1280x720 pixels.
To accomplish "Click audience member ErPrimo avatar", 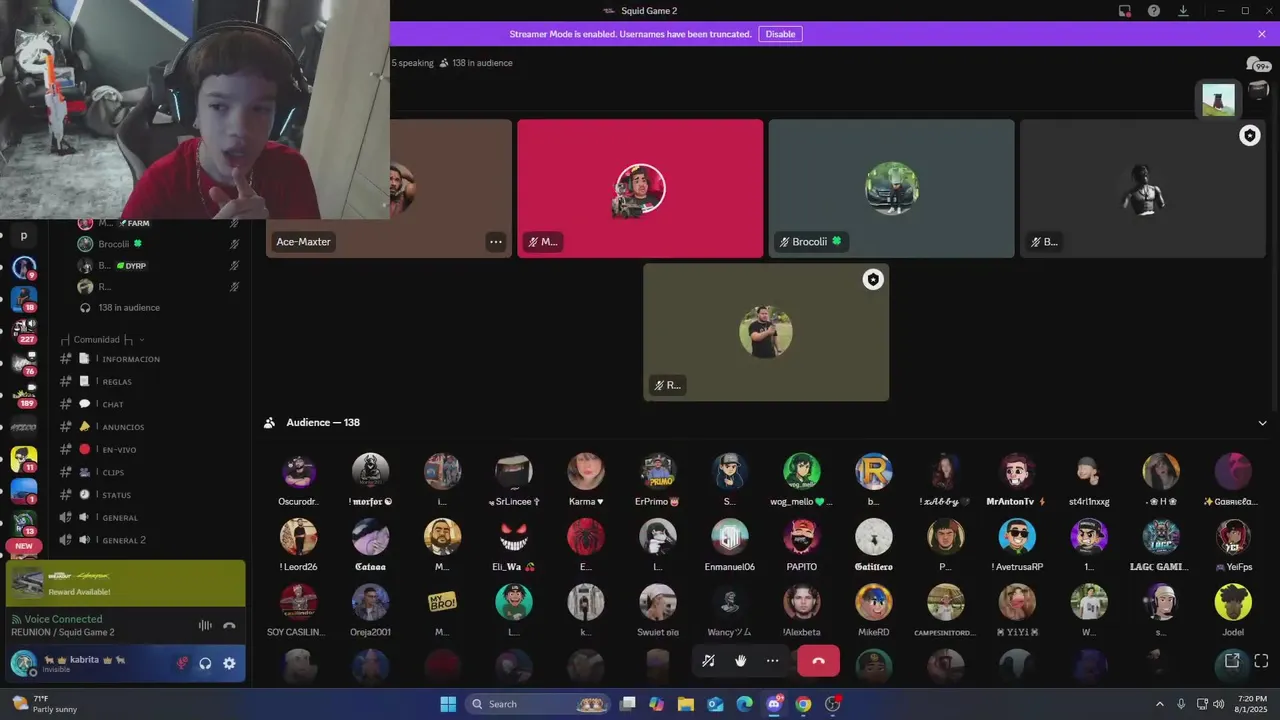I will [x=658, y=471].
